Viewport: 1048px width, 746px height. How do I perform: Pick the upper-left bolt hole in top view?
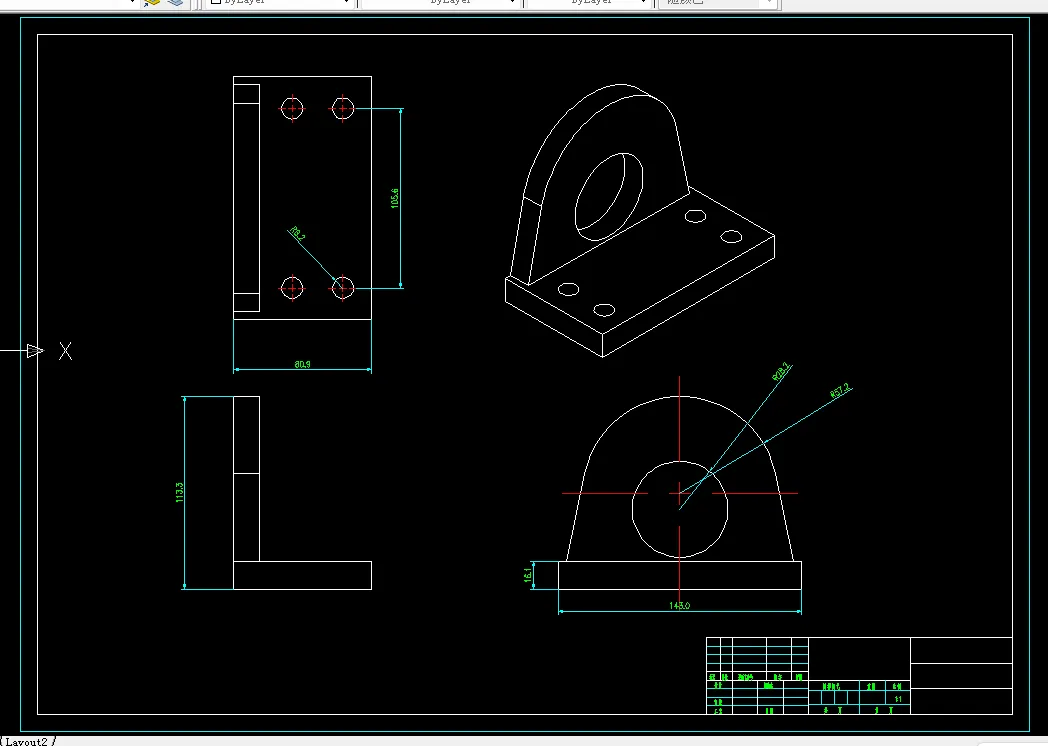[292, 108]
